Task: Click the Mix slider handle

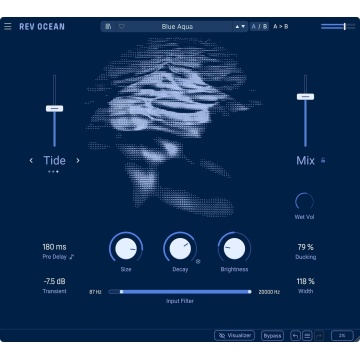Action: (x=305, y=97)
